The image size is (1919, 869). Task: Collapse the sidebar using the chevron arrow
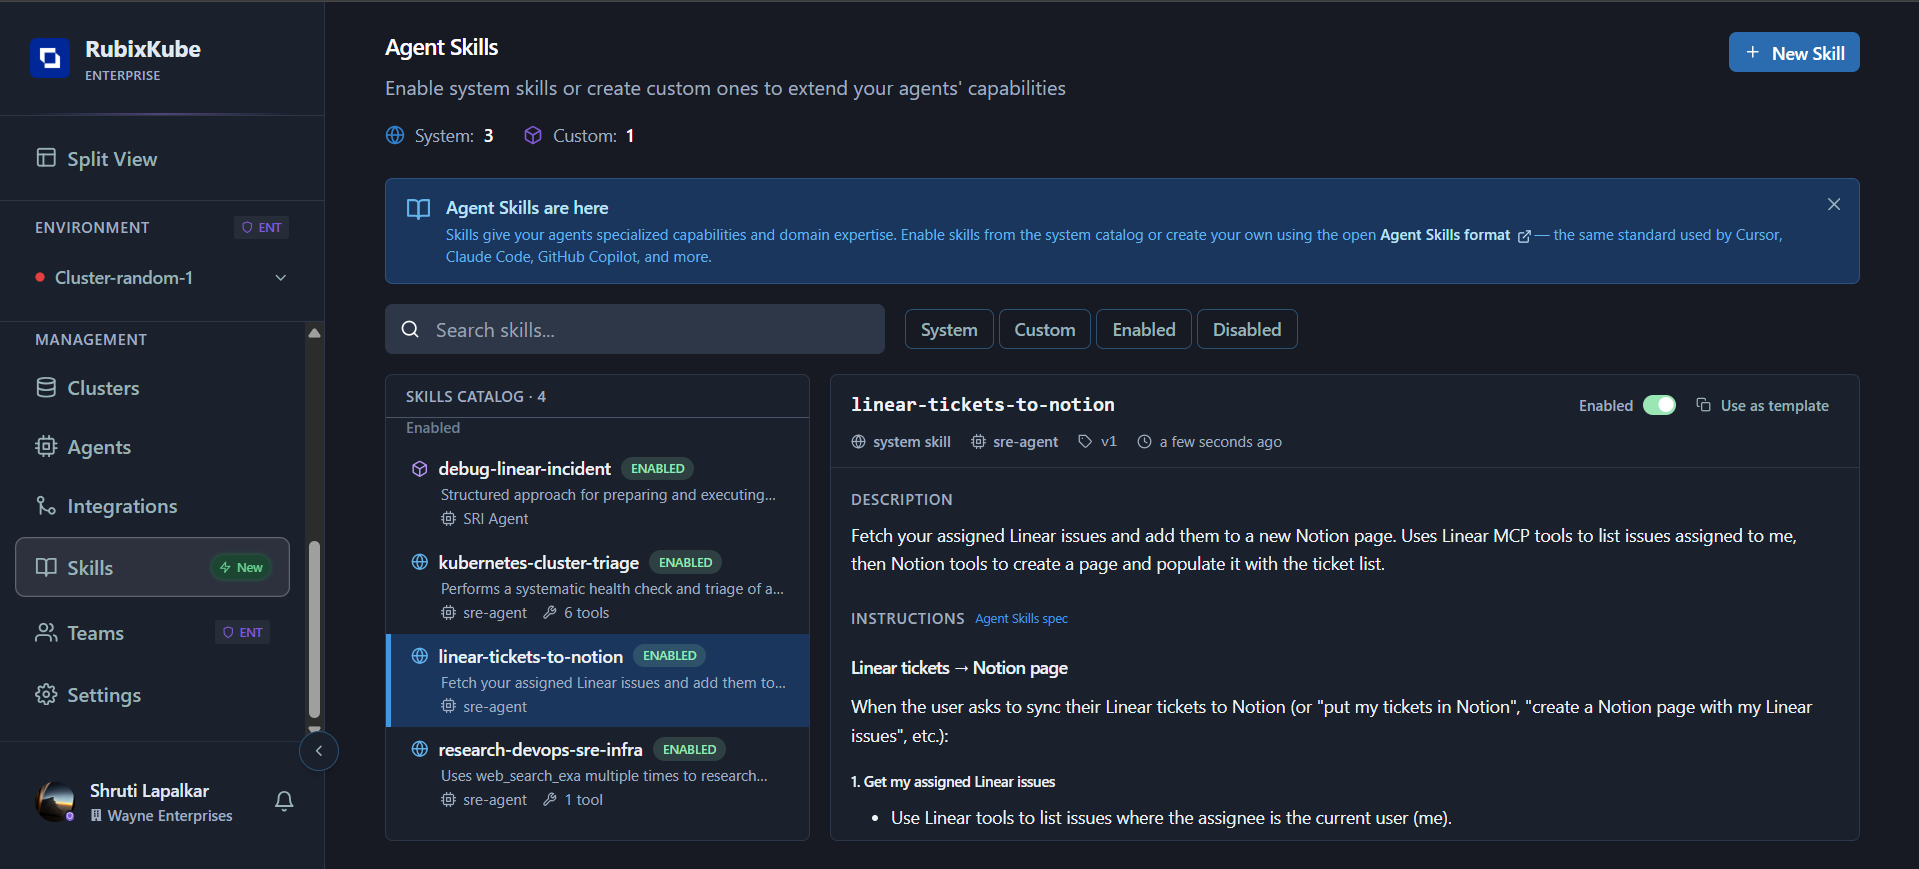point(318,750)
